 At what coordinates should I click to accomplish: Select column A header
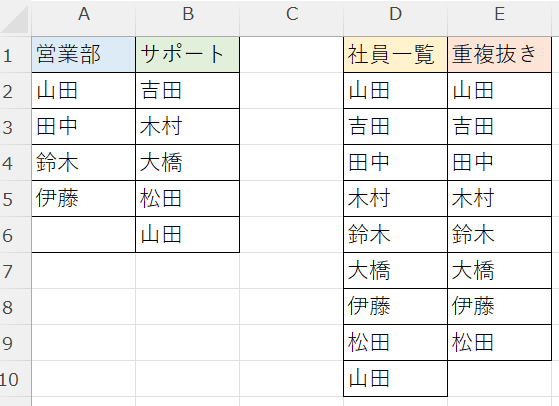coord(83,15)
